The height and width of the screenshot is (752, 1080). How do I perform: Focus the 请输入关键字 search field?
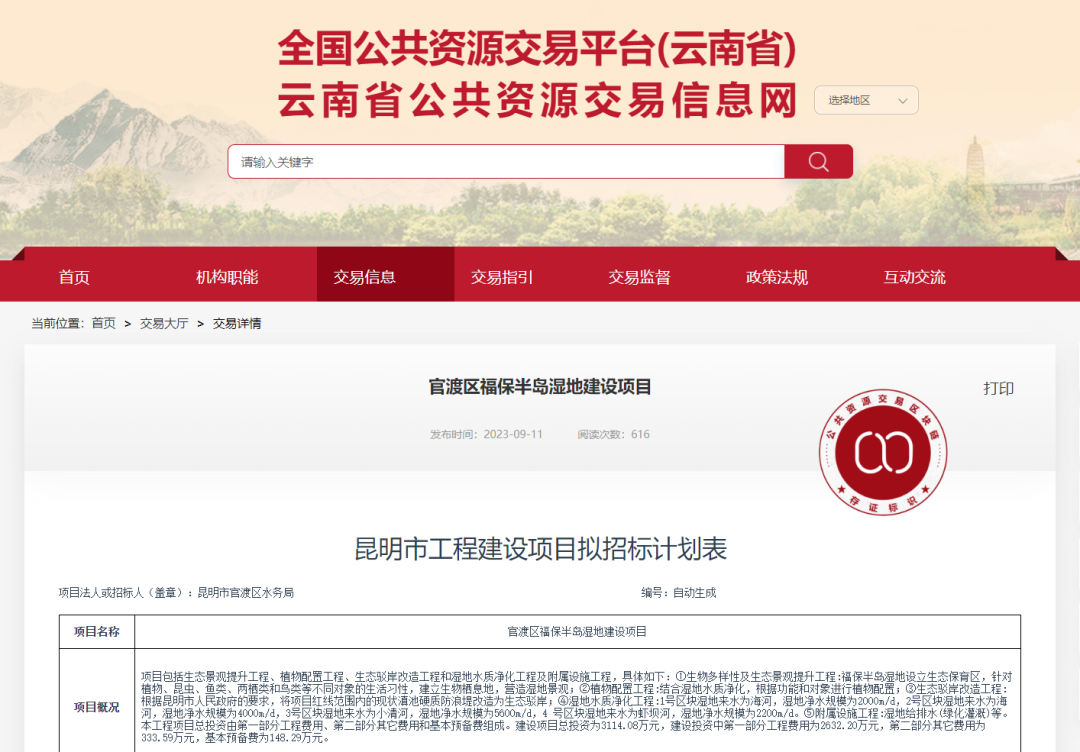pos(506,162)
